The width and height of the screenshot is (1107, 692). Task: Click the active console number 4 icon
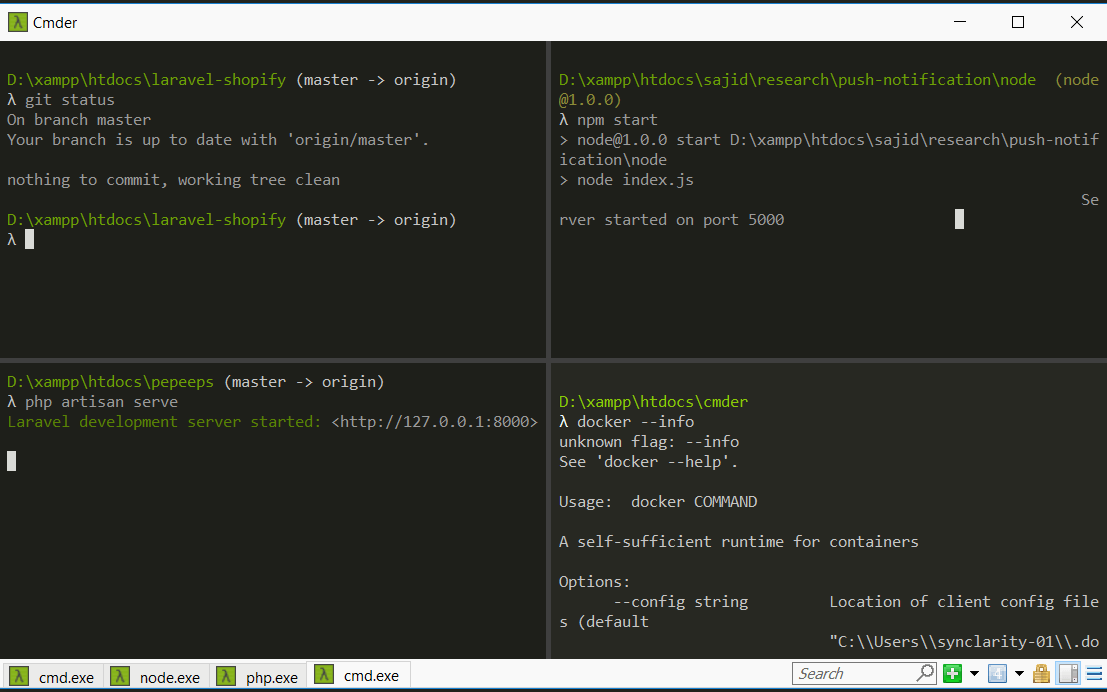997,674
